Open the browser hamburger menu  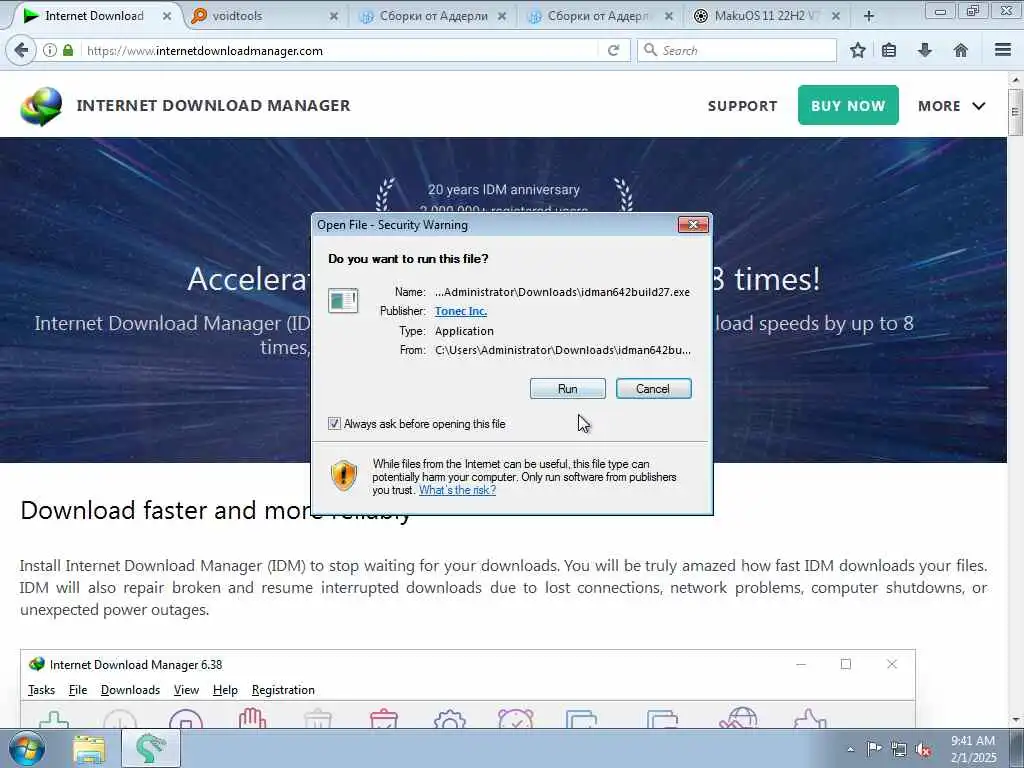(x=1003, y=50)
